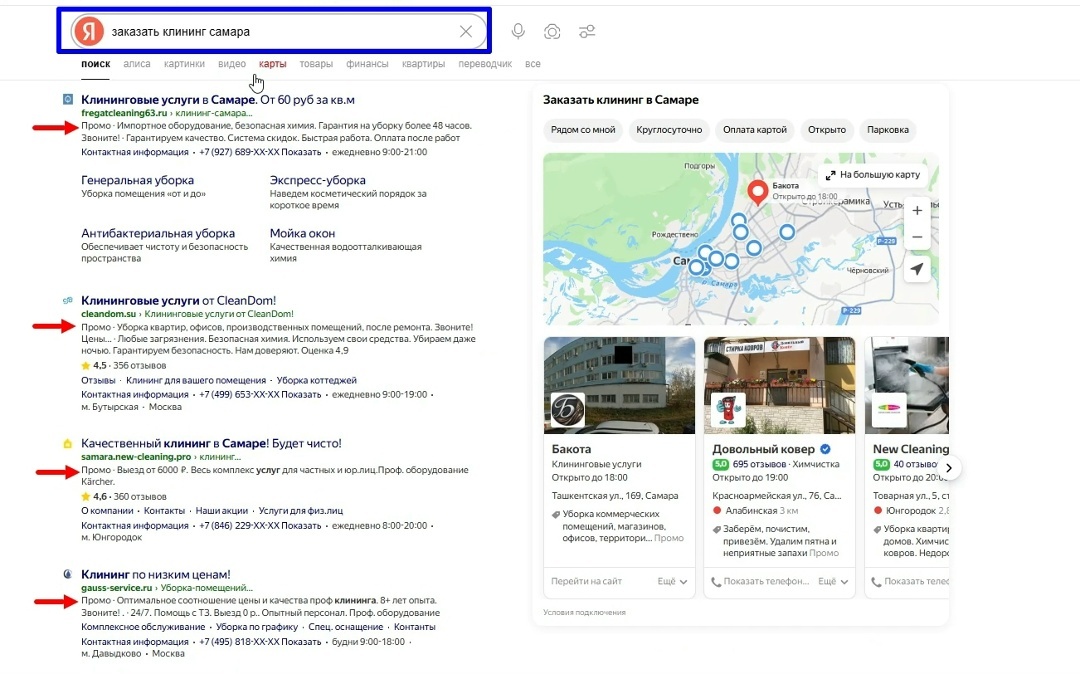1080x674 pixels.
Task: Click the Бакота logo badge on its photo
Action: click(x=568, y=410)
